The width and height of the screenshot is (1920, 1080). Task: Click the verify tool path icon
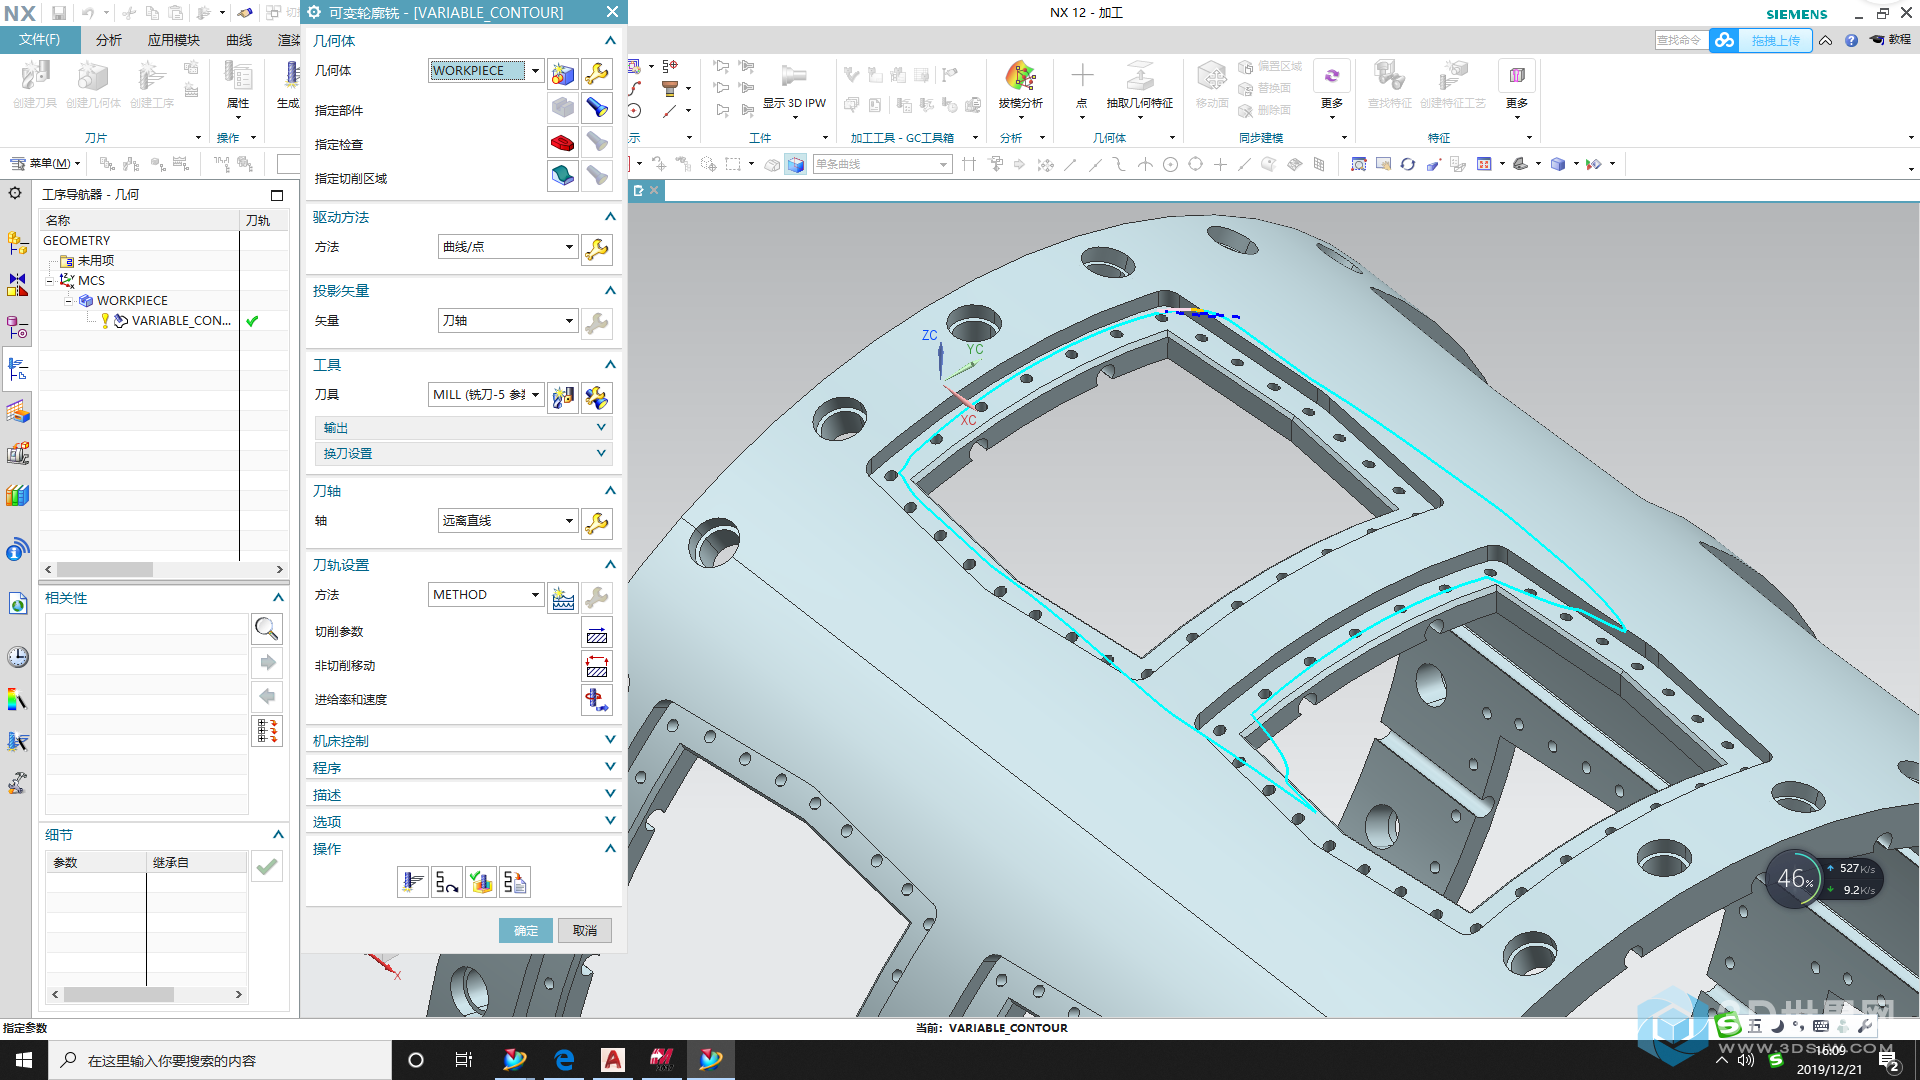(481, 882)
